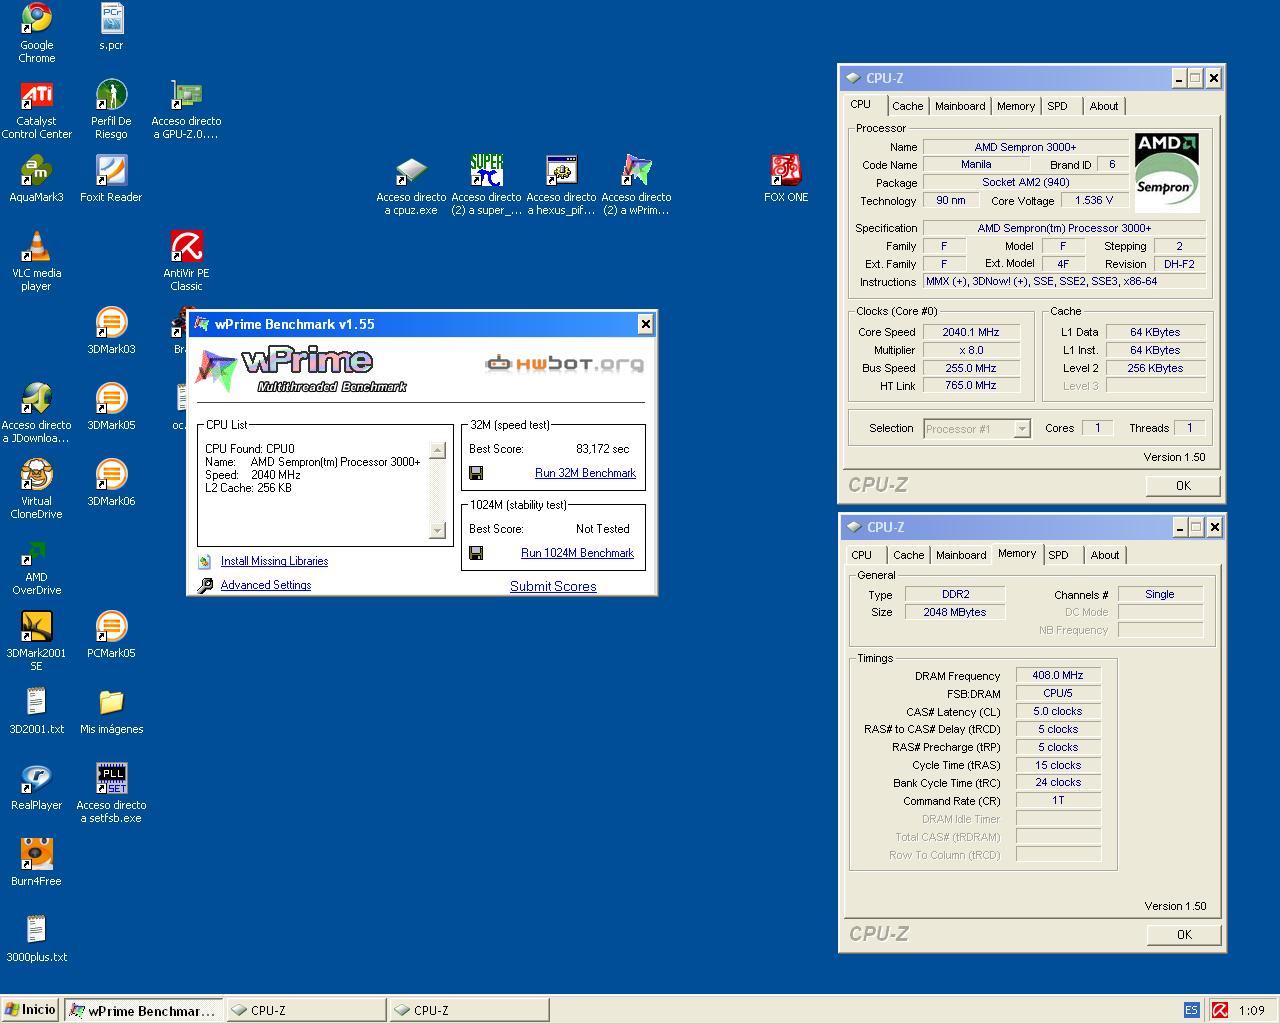Screen dimensions: 1280x1024
Task: Open Mainboard tab in upper CPU-Z
Action: [x=960, y=106]
